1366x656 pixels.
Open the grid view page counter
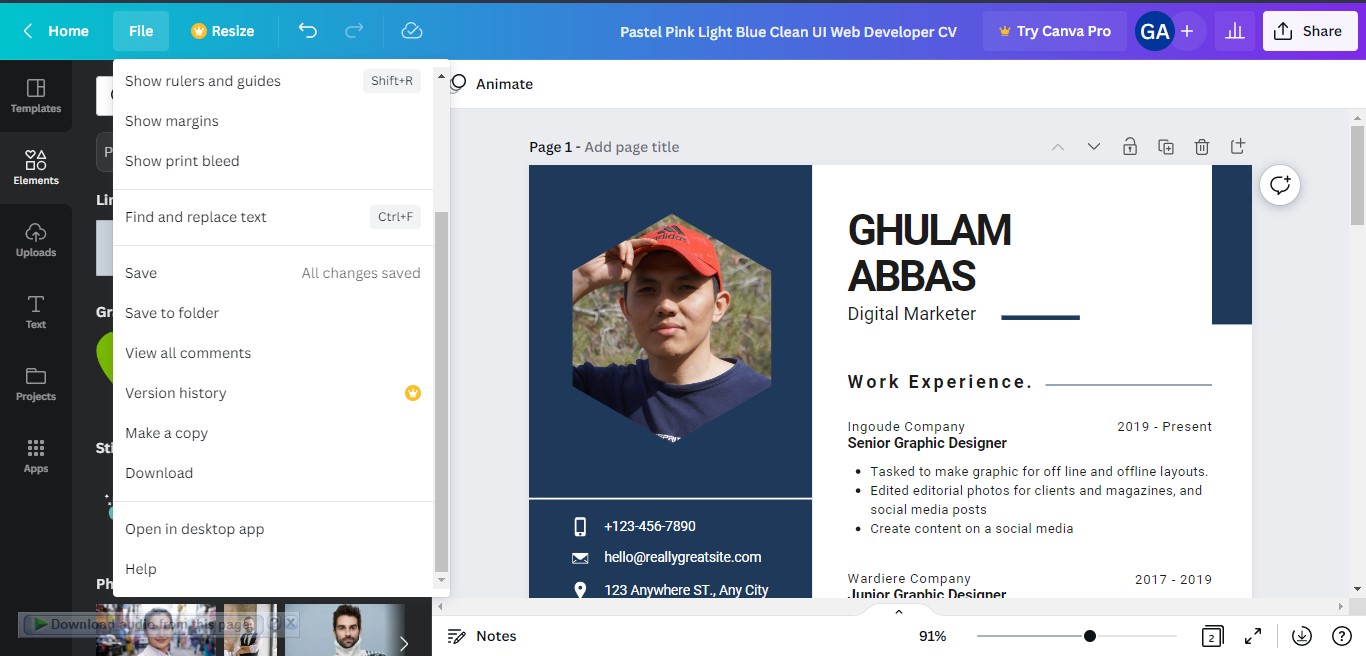pos(1211,636)
